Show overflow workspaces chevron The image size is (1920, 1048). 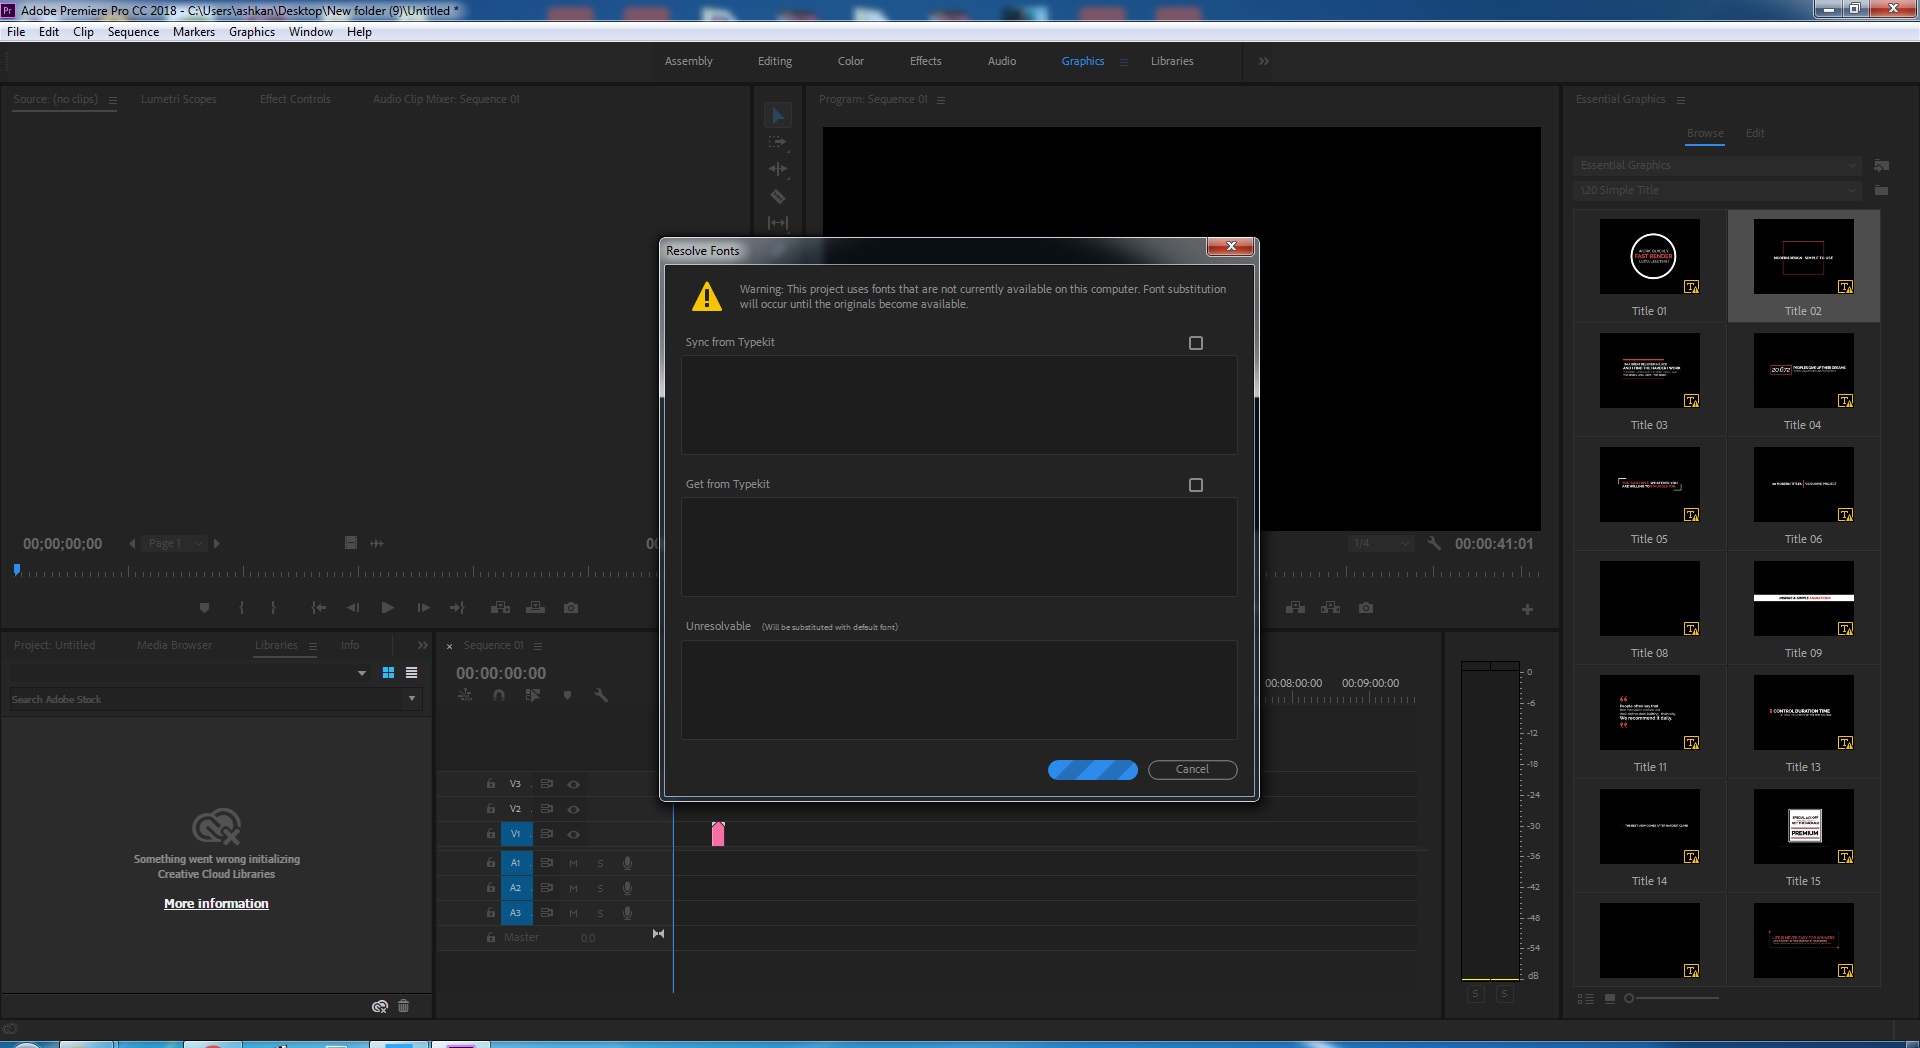[1264, 61]
